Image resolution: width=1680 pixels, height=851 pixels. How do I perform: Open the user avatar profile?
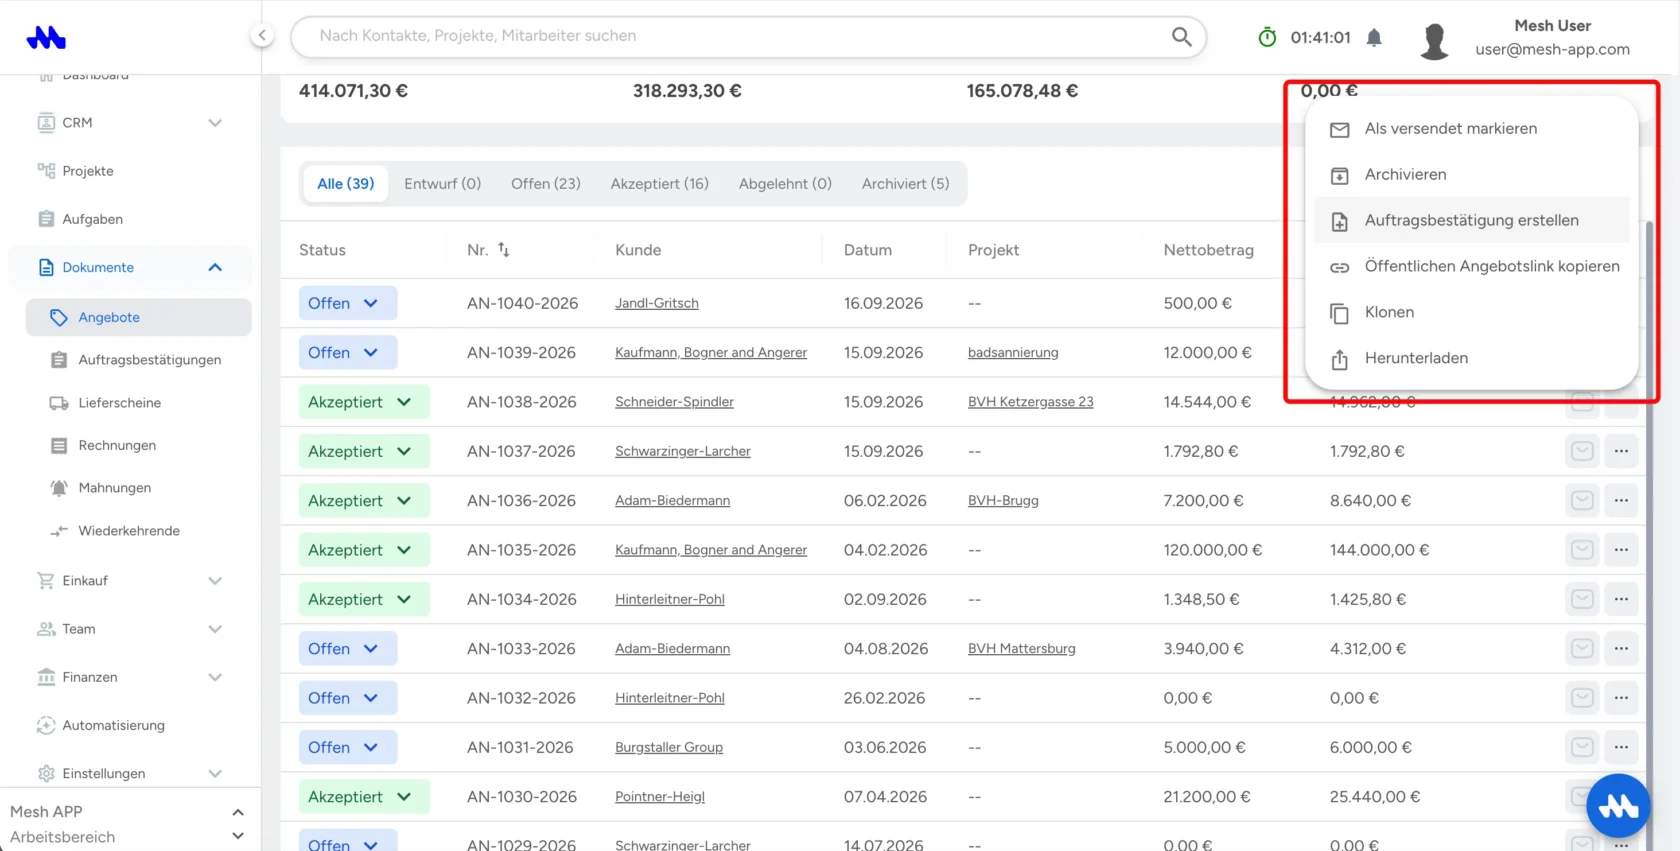pyautogui.click(x=1434, y=40)
